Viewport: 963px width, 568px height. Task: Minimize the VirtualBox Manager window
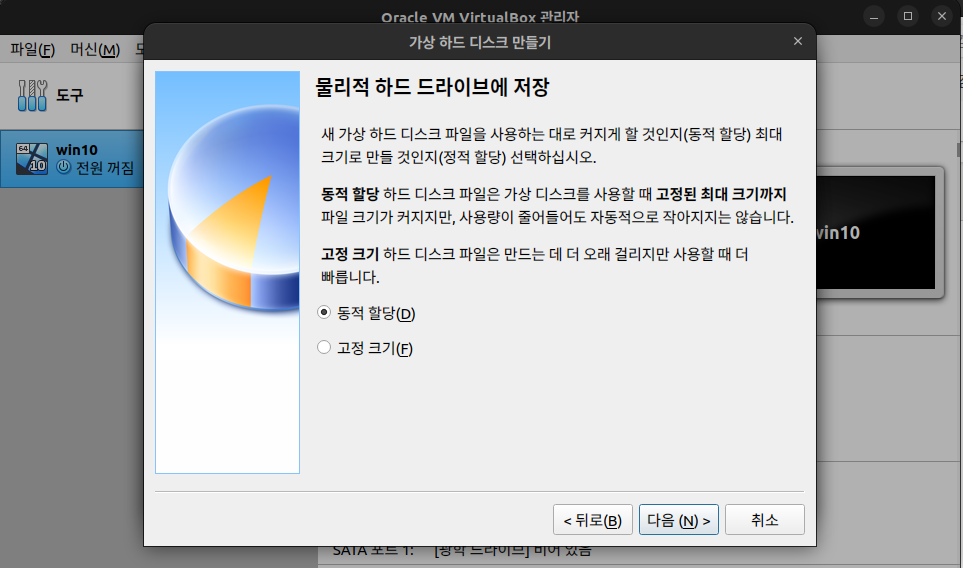[x=874, y=17]
